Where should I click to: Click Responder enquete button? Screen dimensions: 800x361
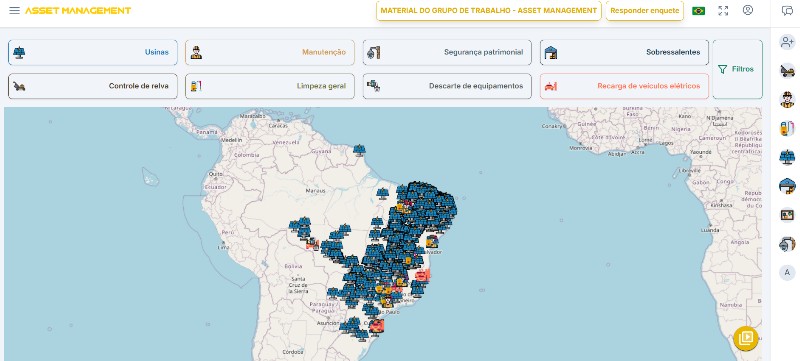click(644, 11)
